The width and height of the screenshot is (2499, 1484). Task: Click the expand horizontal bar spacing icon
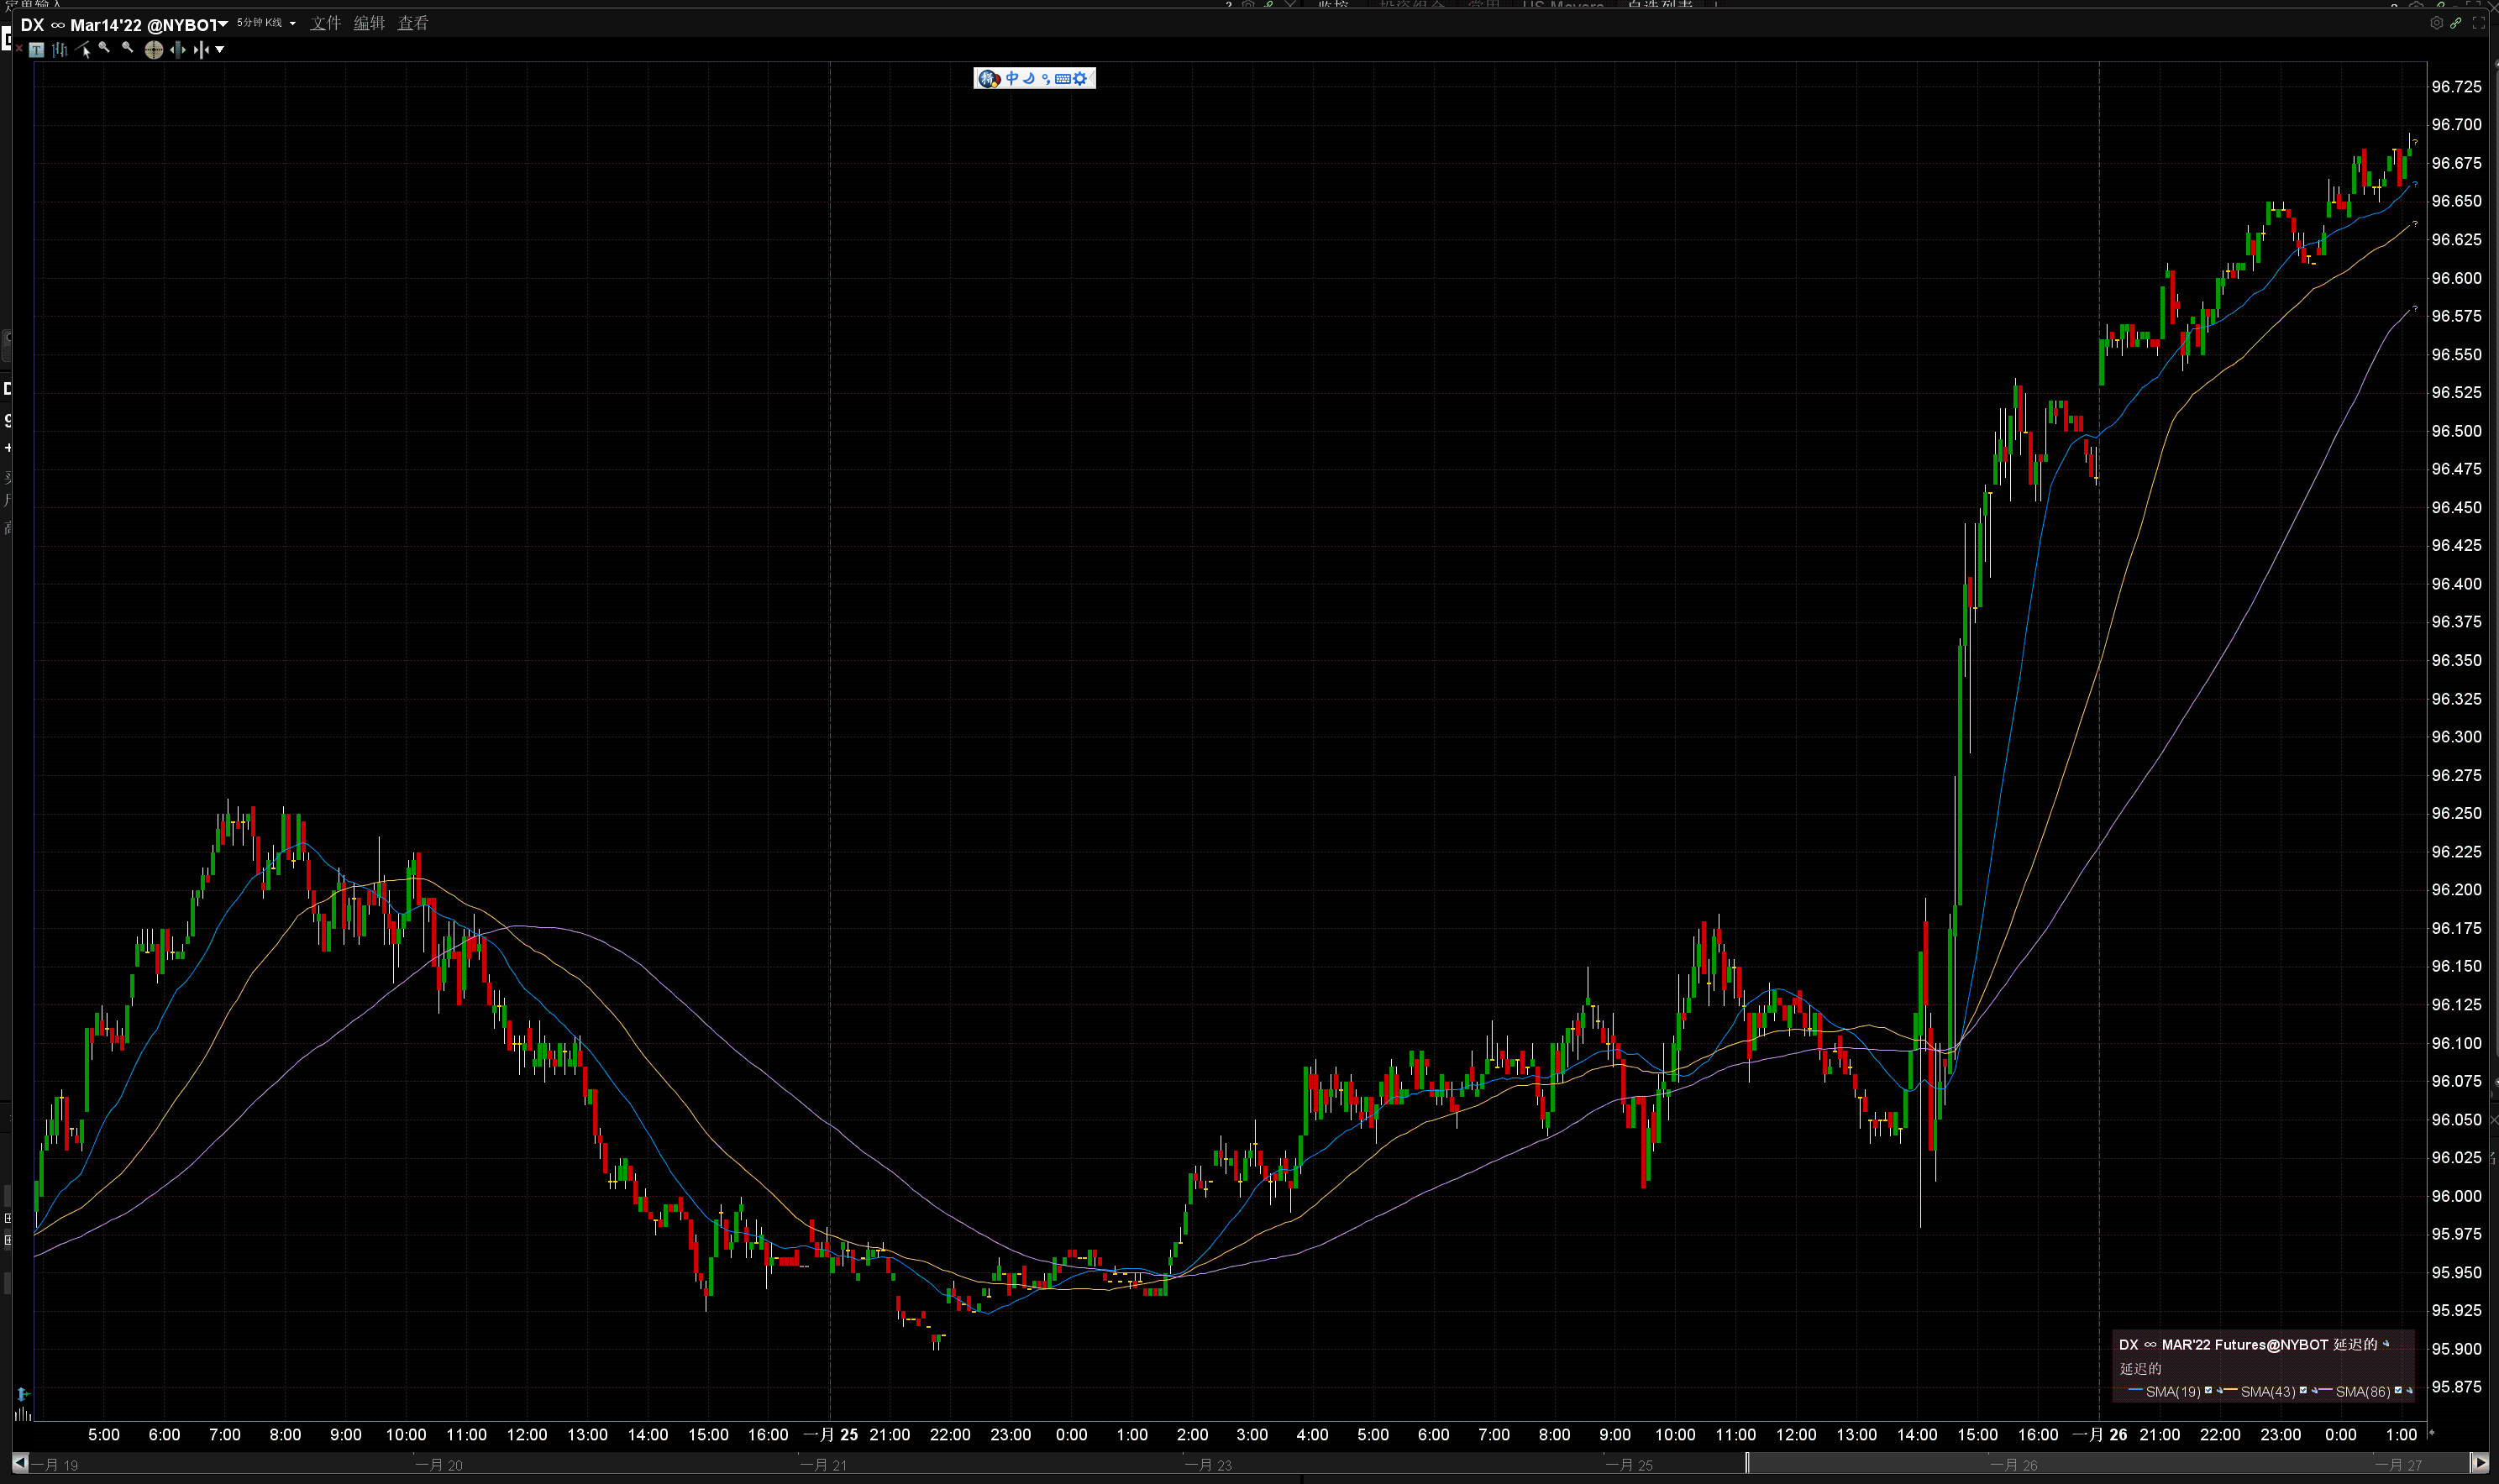tap(178, 50)
